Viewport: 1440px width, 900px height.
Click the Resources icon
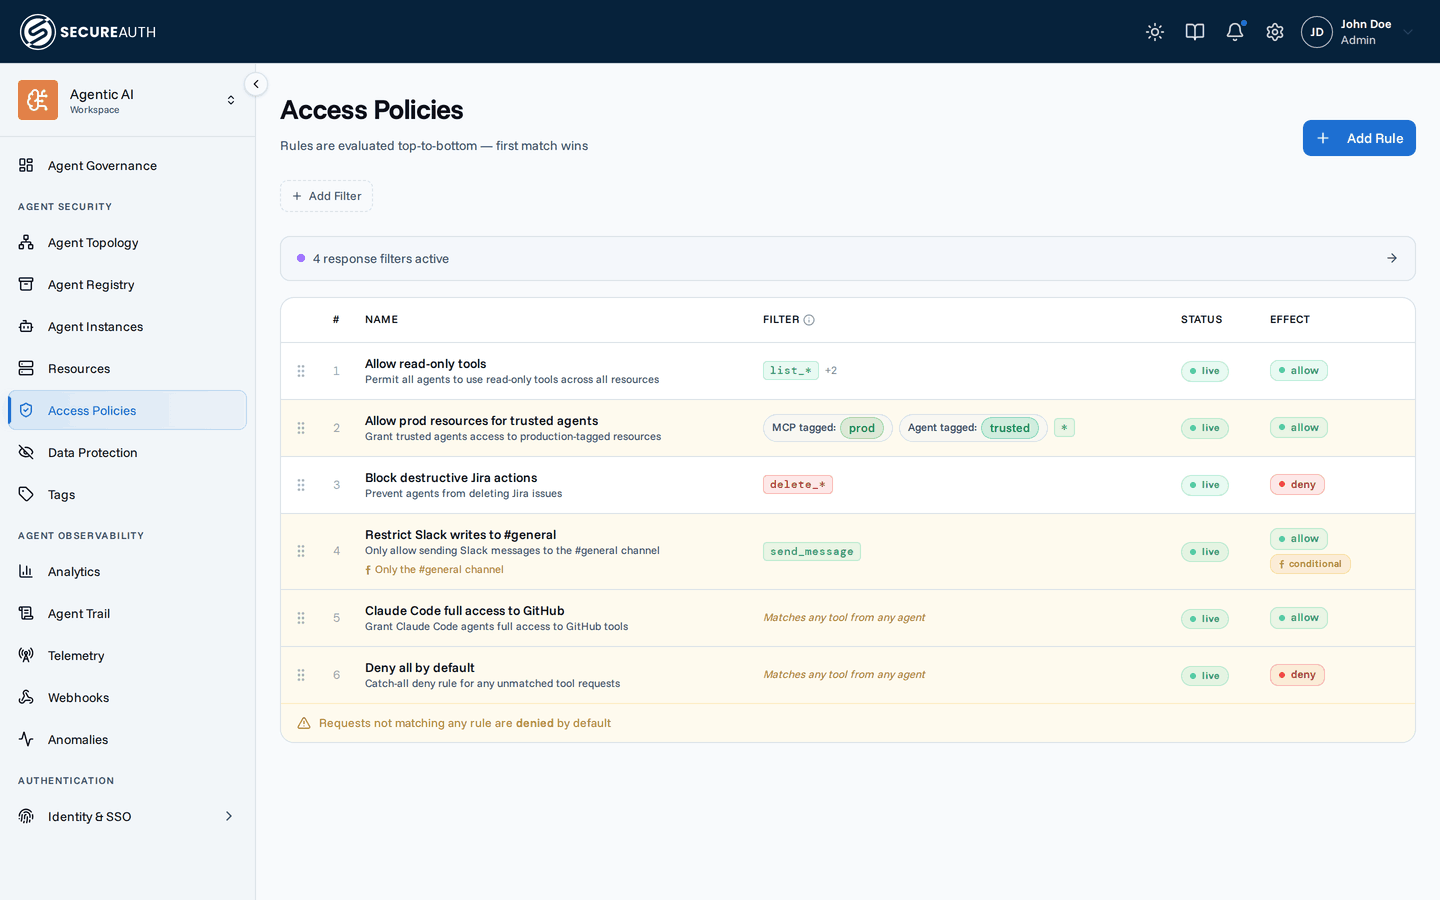[x=26, y=368]
